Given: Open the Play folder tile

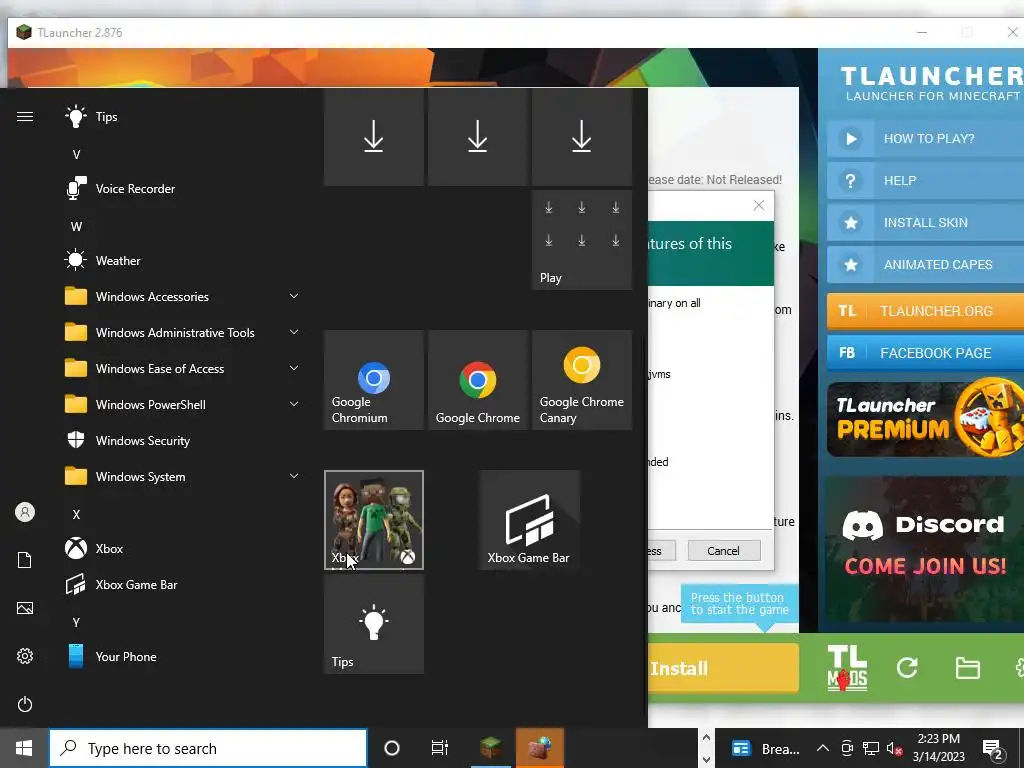Looking at the screenshot, I should pos(582,240).
